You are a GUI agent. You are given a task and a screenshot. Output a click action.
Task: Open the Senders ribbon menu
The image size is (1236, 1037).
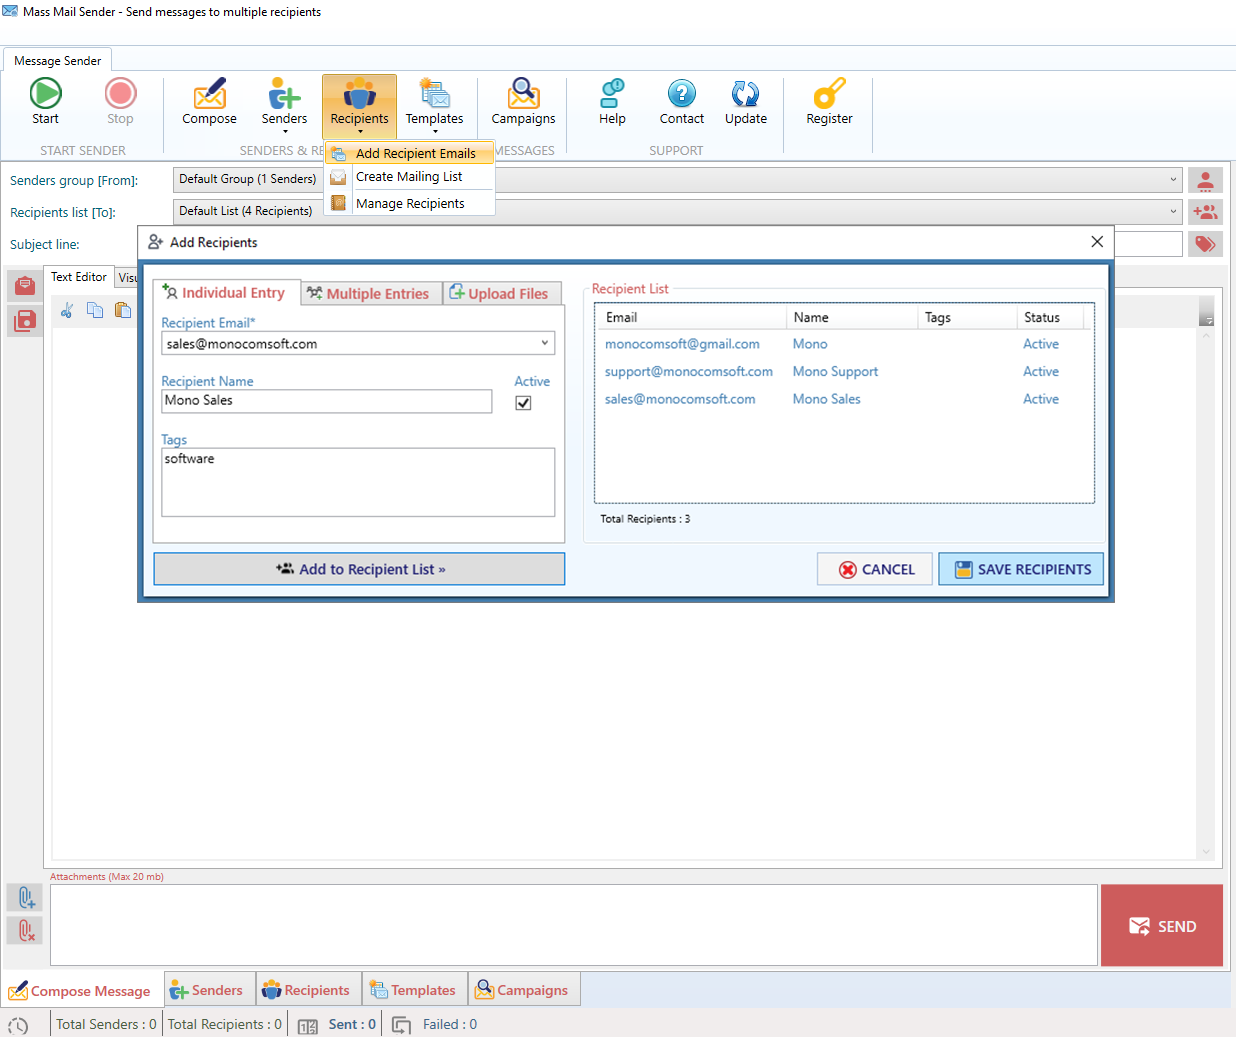(x=284, y=104)
